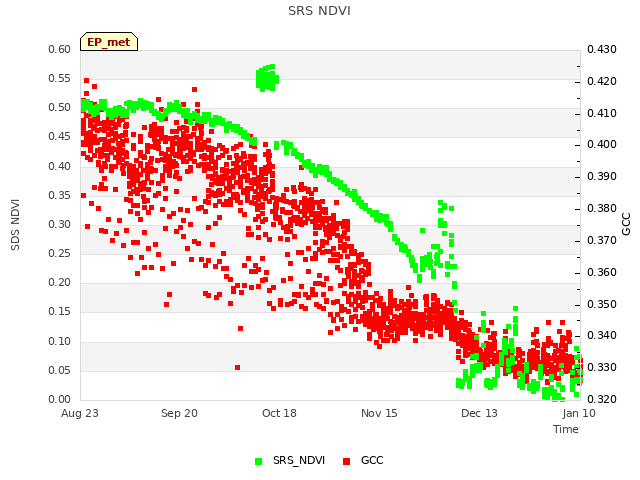Click the 0.60 left axis value

pyautogui.click(x=60, y=49)
